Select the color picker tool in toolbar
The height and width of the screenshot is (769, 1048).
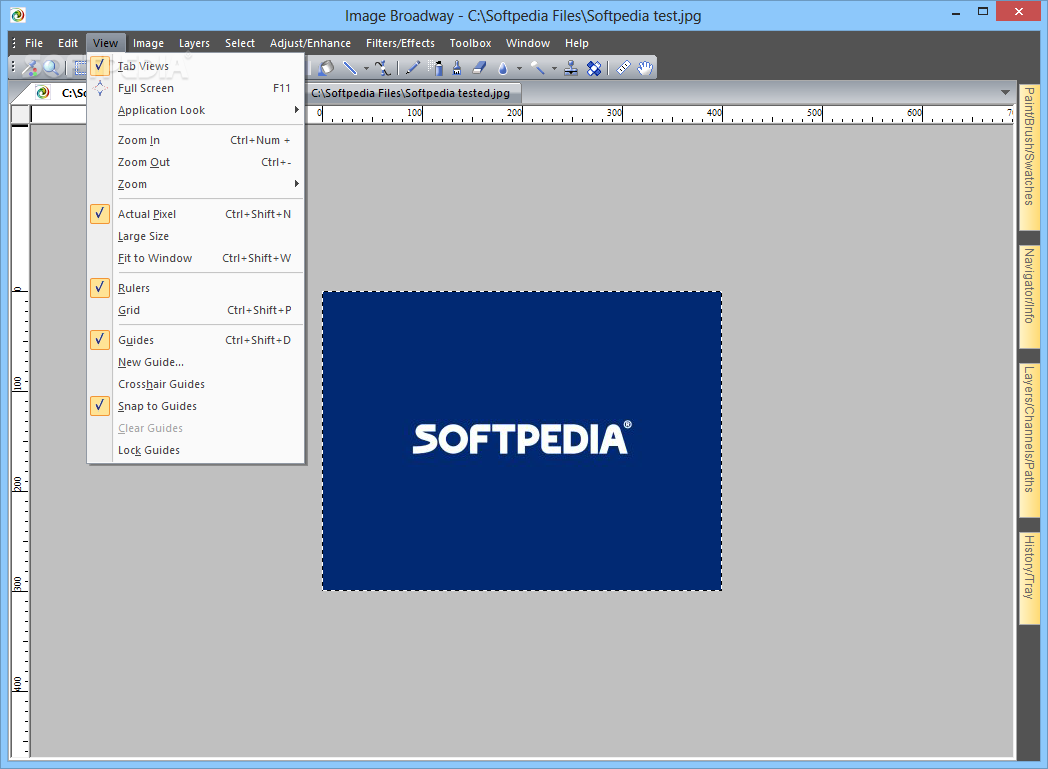tap(30, 67)
